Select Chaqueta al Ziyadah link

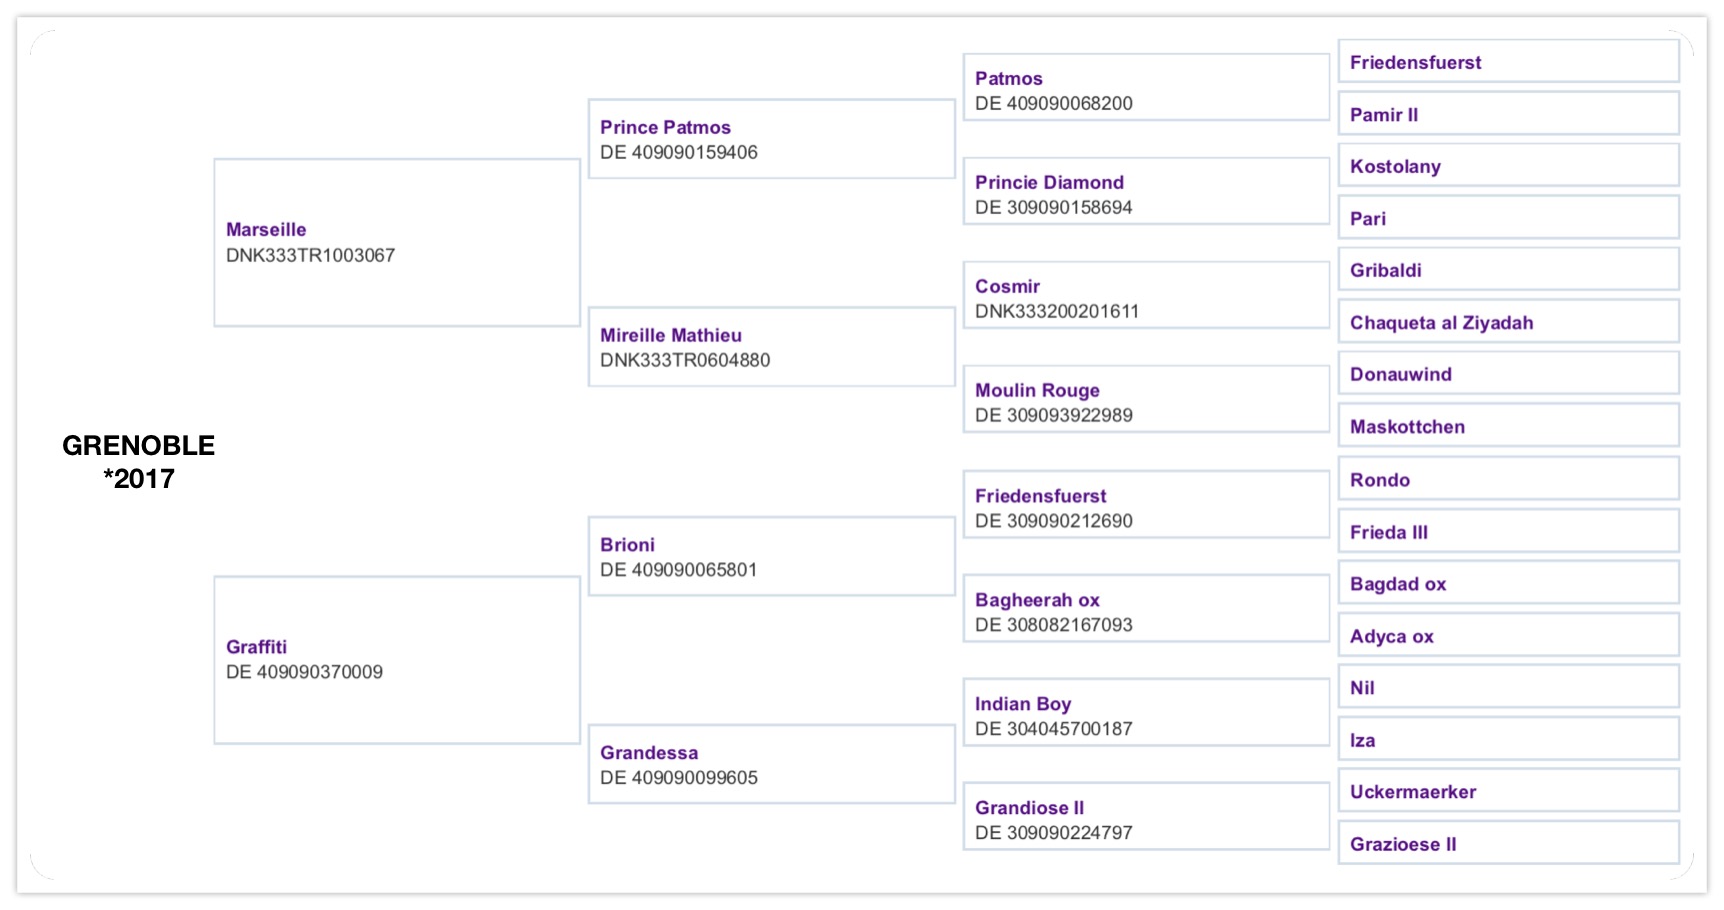[x=1441, y=323]
